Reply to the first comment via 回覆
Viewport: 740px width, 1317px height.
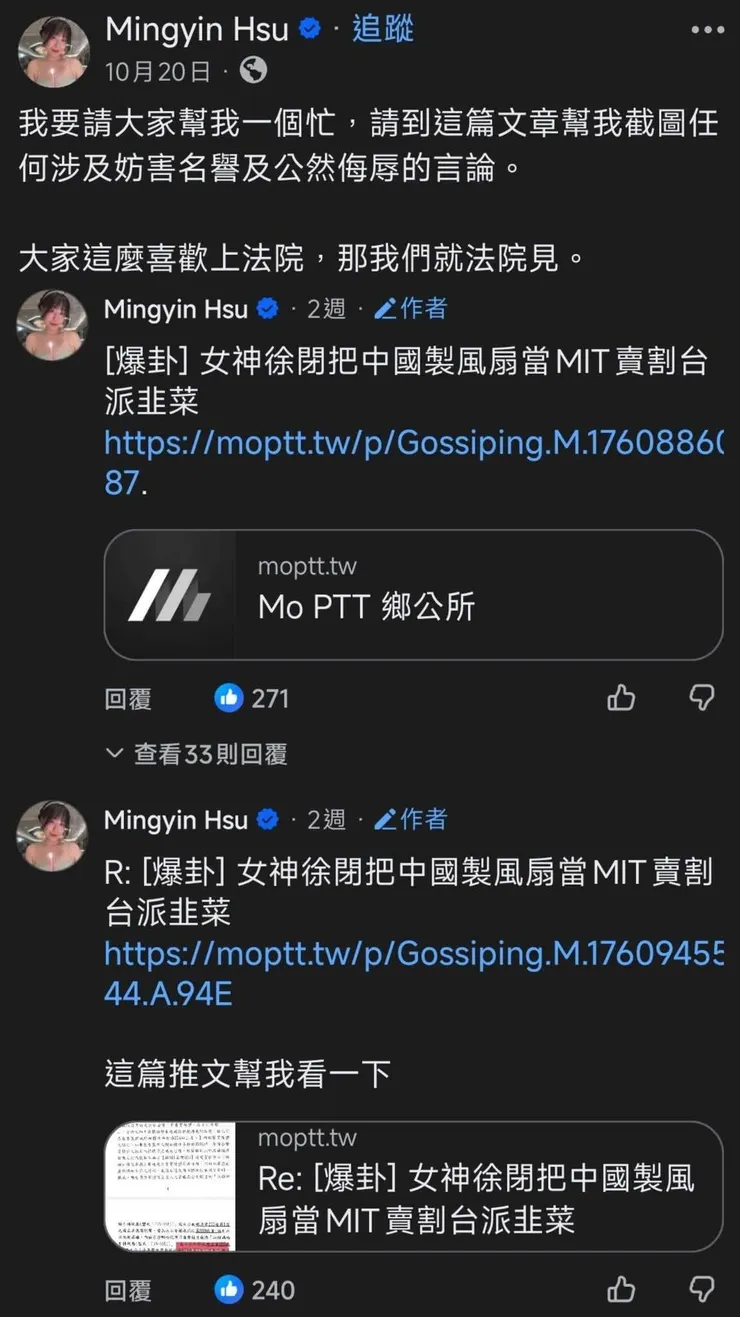128,698
